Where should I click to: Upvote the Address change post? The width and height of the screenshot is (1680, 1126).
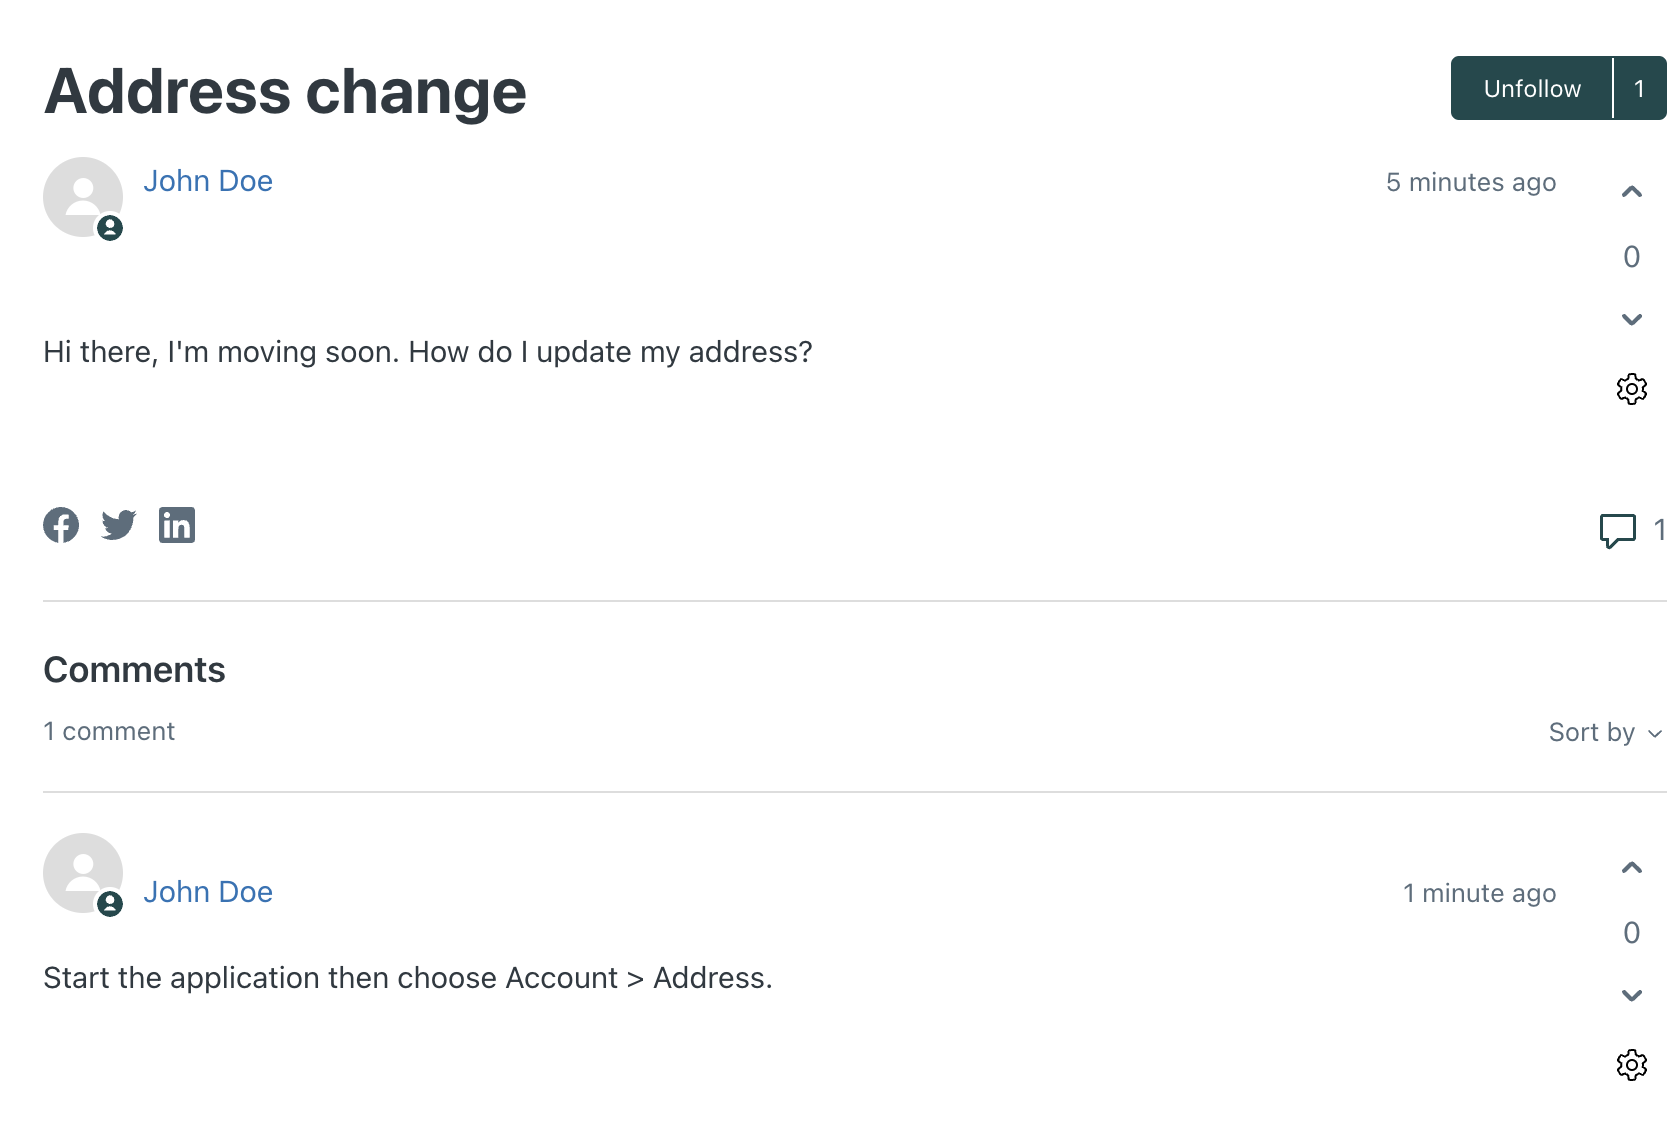(x=1632, y=192)
